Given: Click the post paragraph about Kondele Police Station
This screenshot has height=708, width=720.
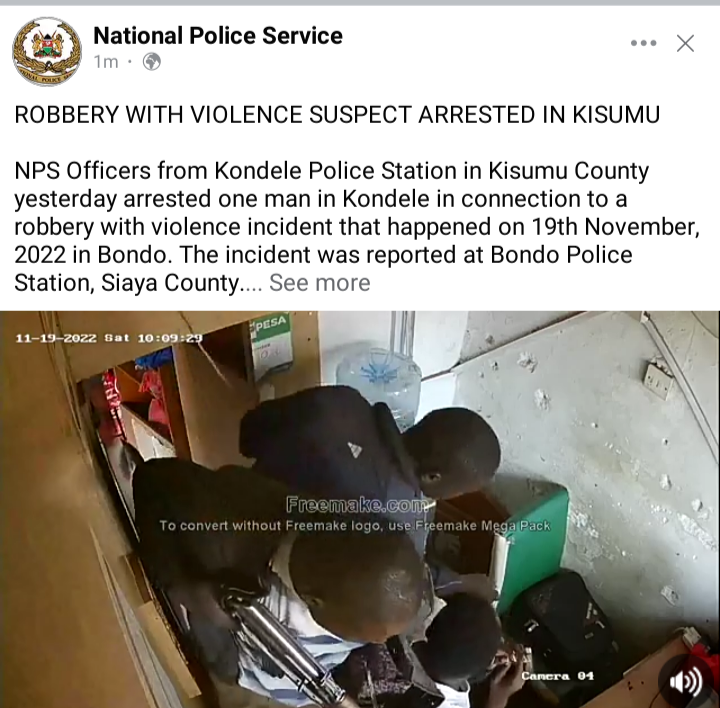Looking at the screenshot, I should pyautogui.click(x=357, y=226).
